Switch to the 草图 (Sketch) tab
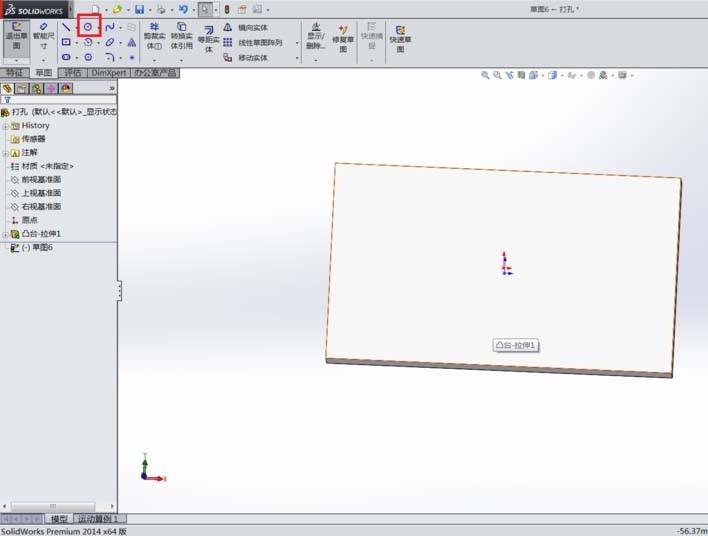 click(x=43, y=73)
